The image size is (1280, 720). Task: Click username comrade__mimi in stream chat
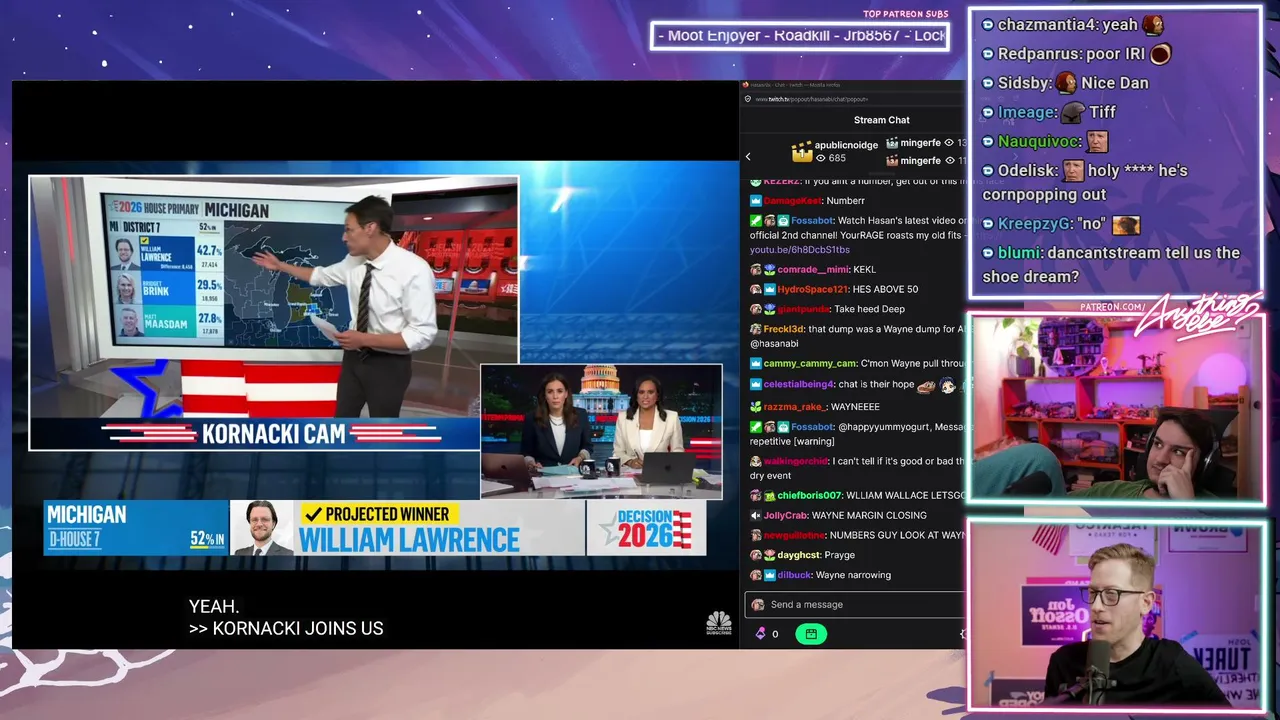pos(812,269)
